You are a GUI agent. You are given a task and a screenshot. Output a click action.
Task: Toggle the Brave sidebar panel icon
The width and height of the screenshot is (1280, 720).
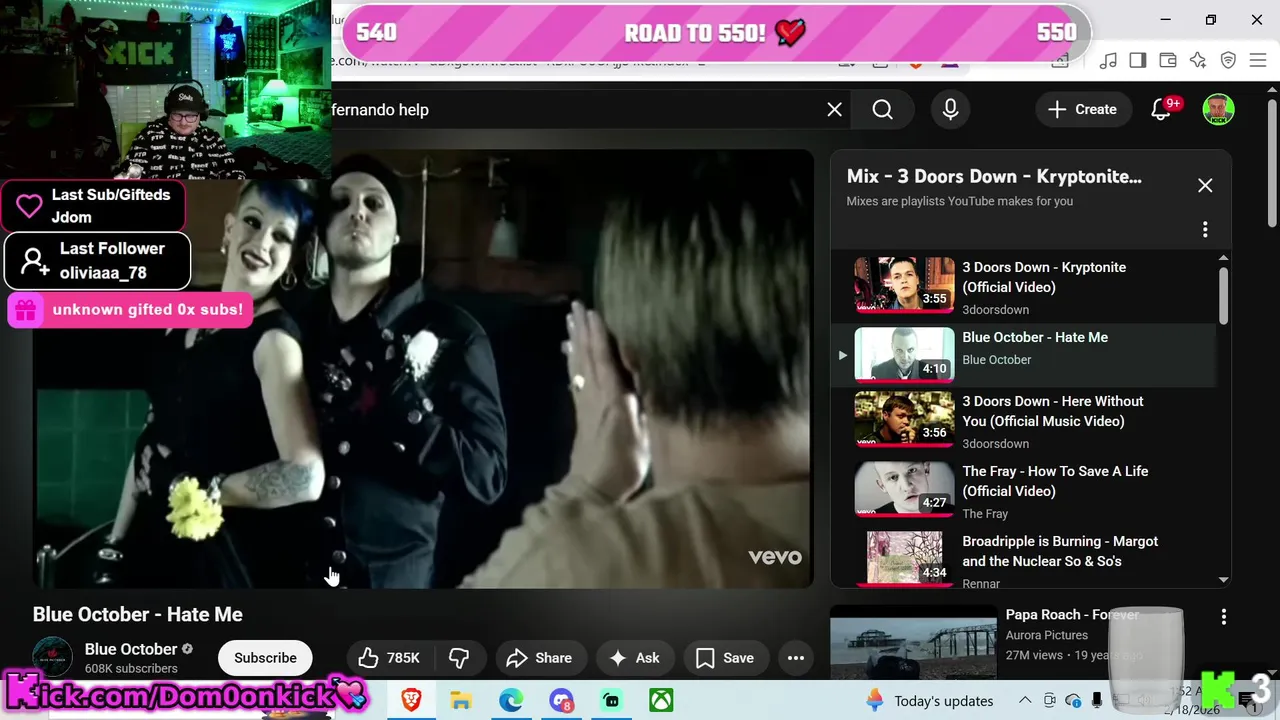(1138, 61)
